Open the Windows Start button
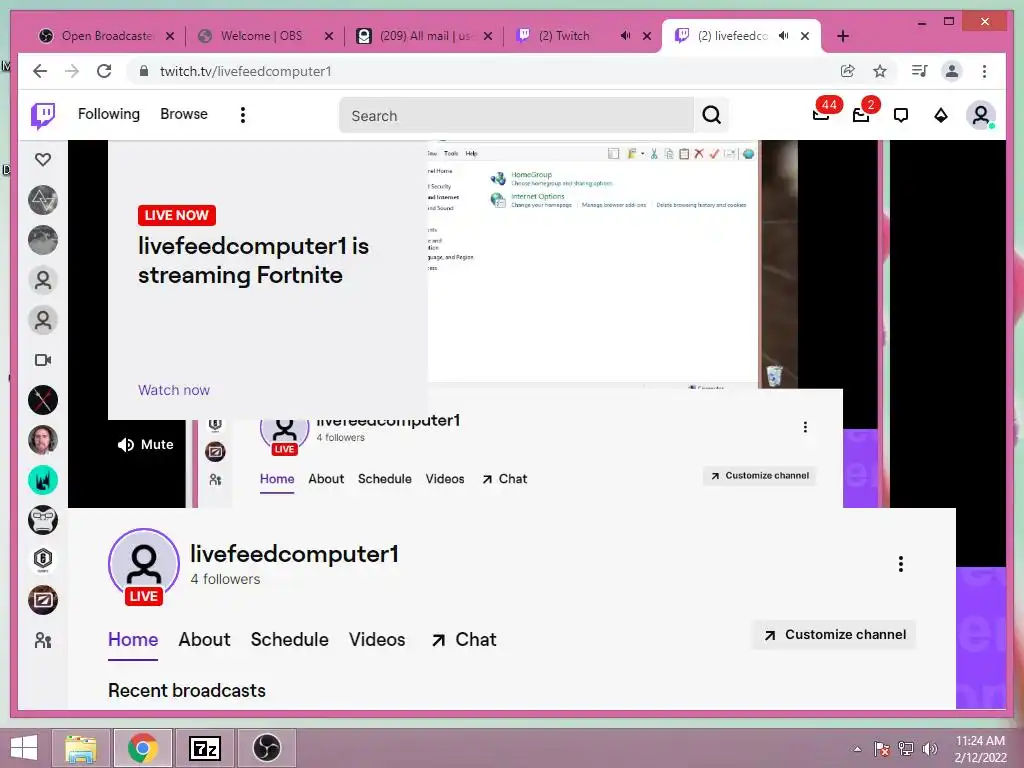The width and height of the screenshot is (1024, 768). click(24, 748)
